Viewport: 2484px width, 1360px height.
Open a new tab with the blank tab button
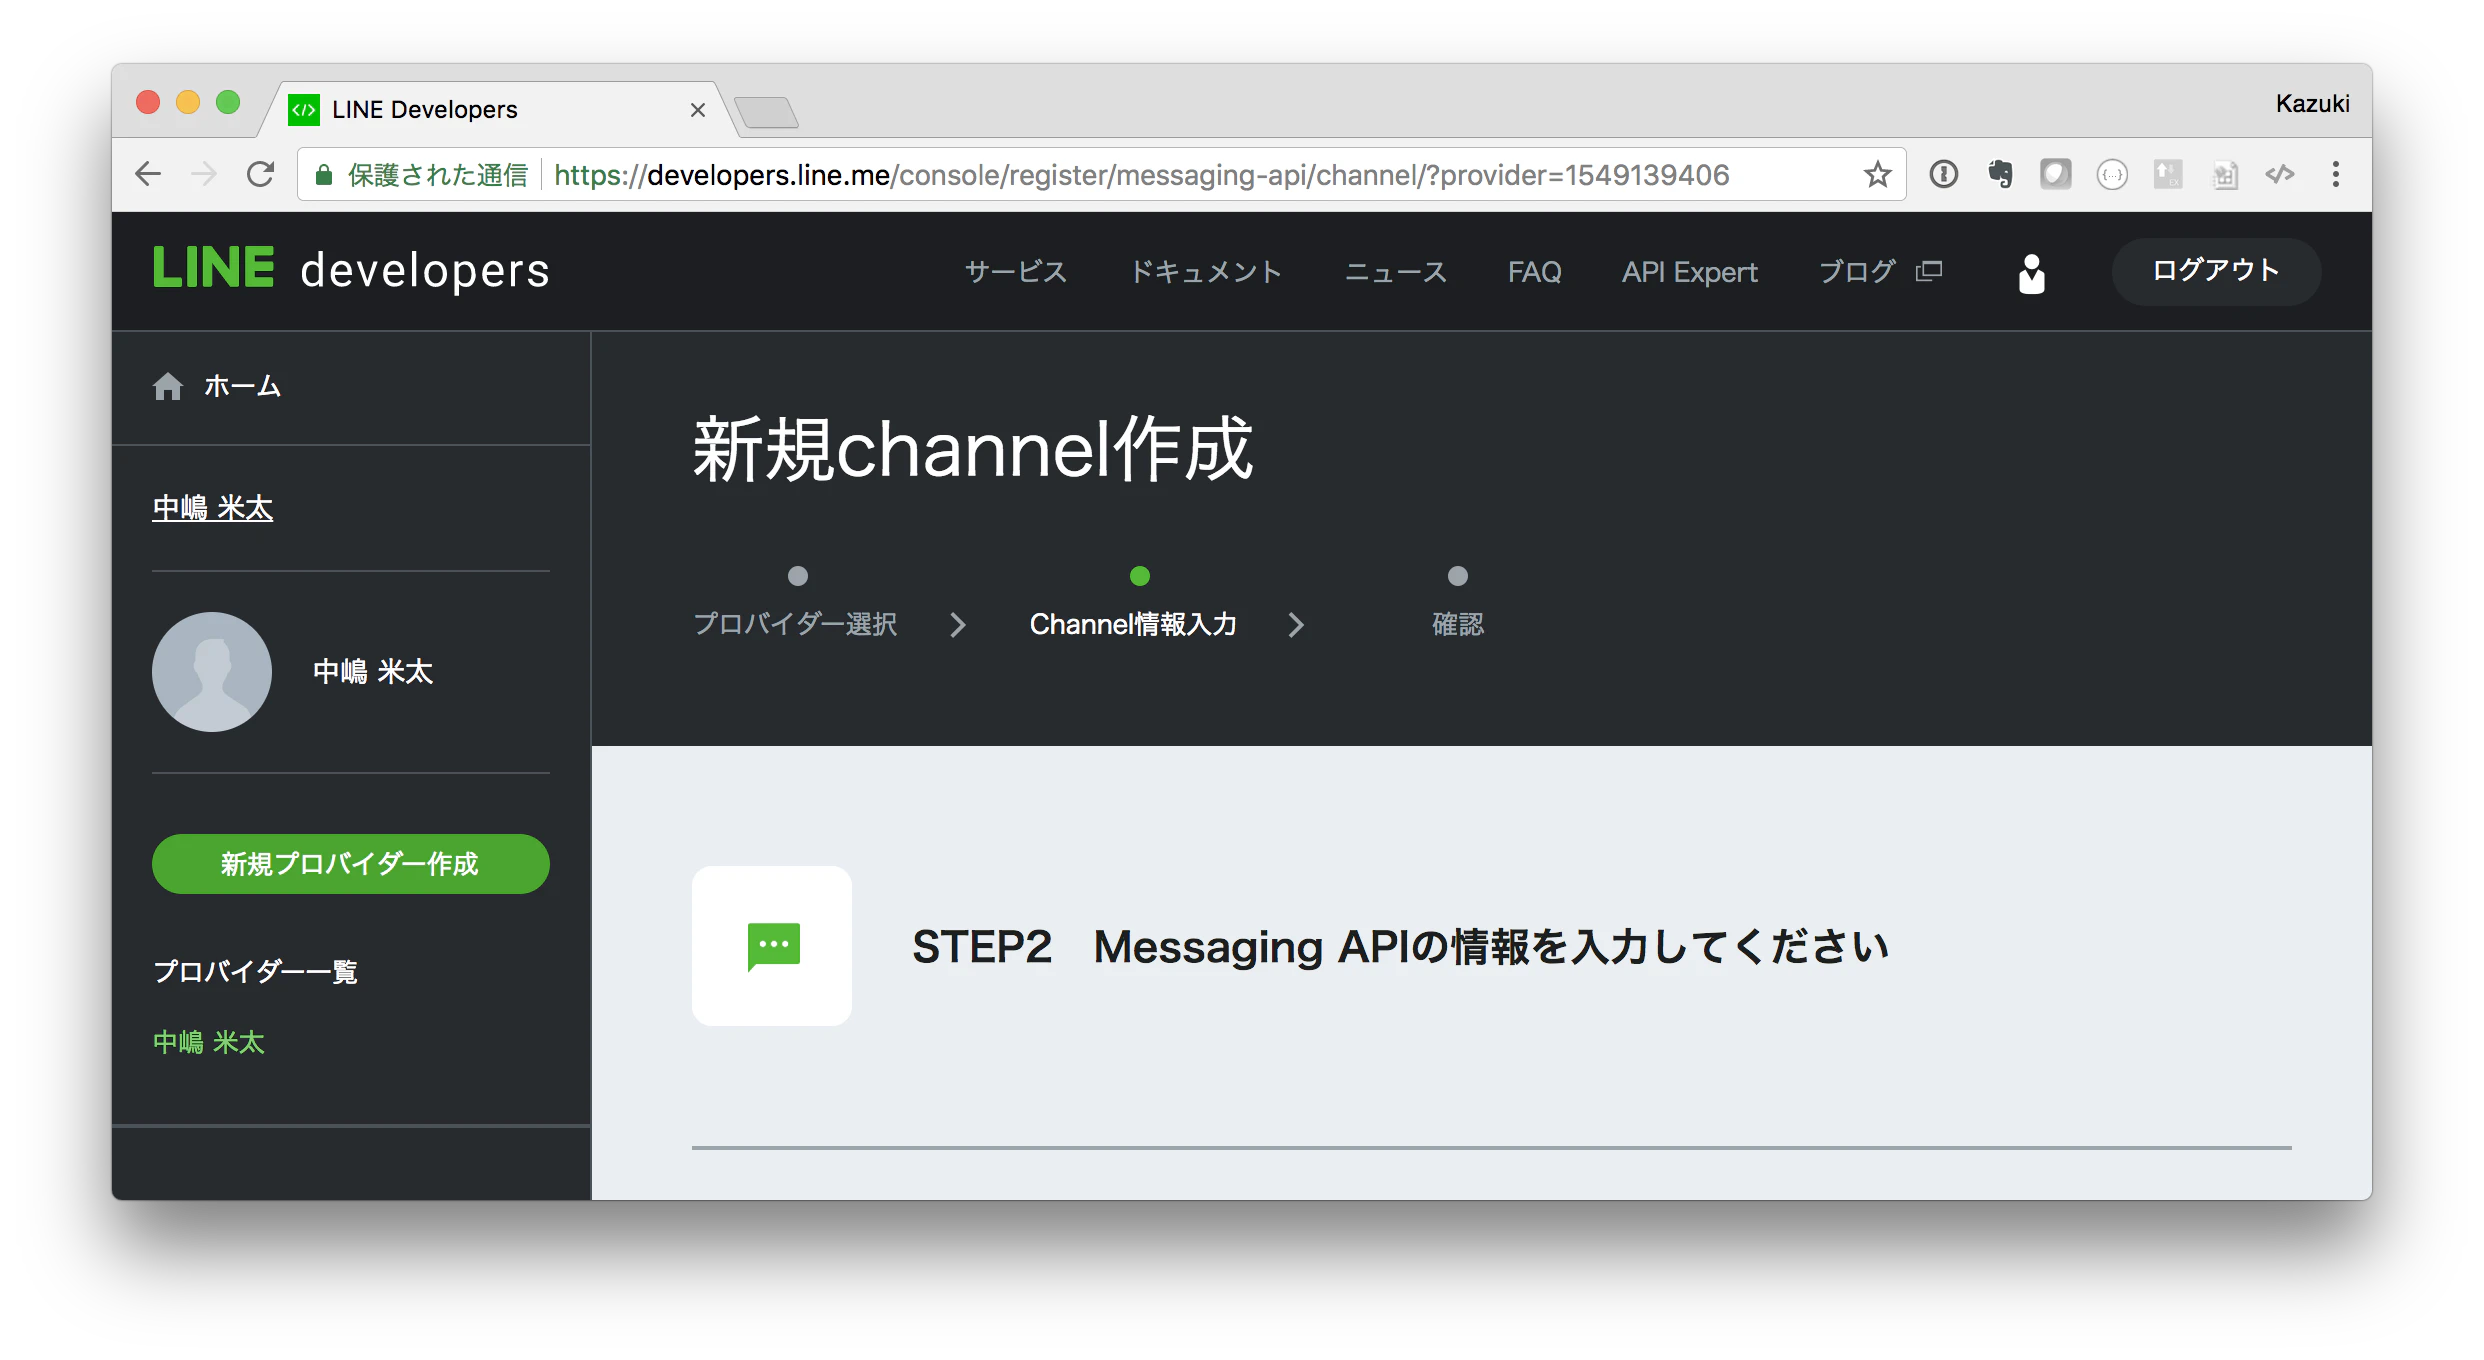[766, 112]
